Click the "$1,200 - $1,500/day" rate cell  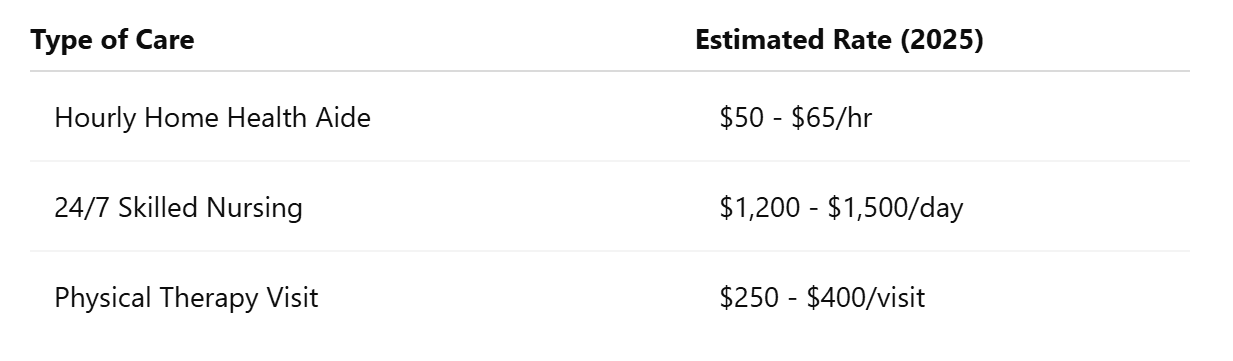[x=841, y=208]
